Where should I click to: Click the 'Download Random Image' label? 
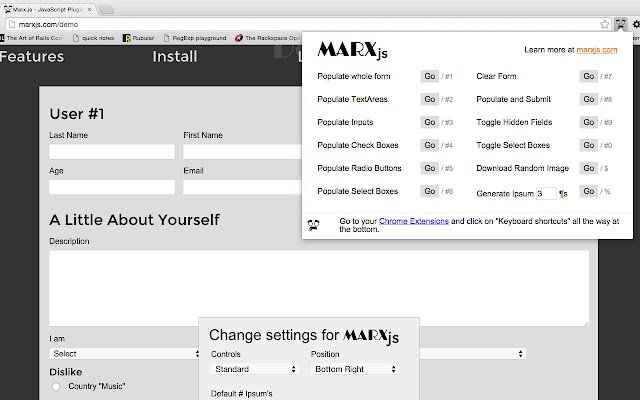pos(522,168)
